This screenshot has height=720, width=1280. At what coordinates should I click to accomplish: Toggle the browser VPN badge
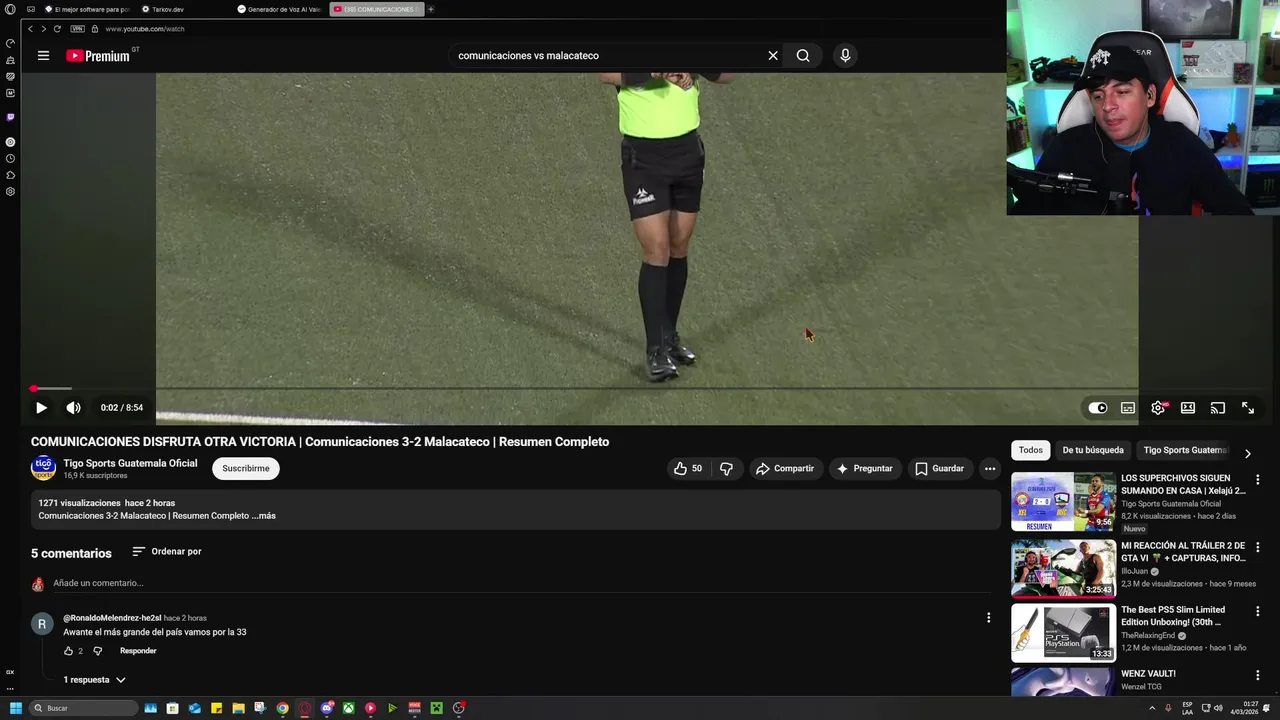77,29
